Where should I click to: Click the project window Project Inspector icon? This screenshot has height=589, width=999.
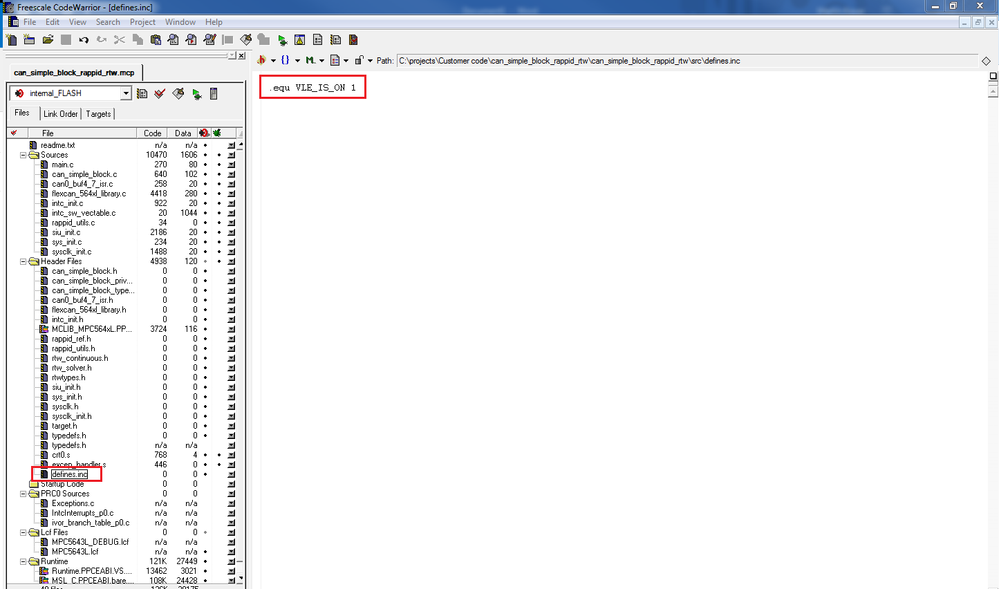(214, 94)
